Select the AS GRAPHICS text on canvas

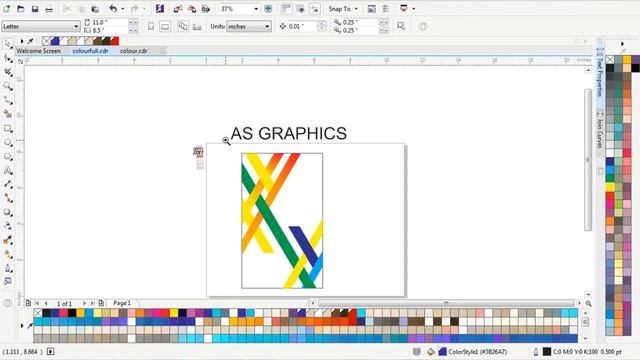289,133
